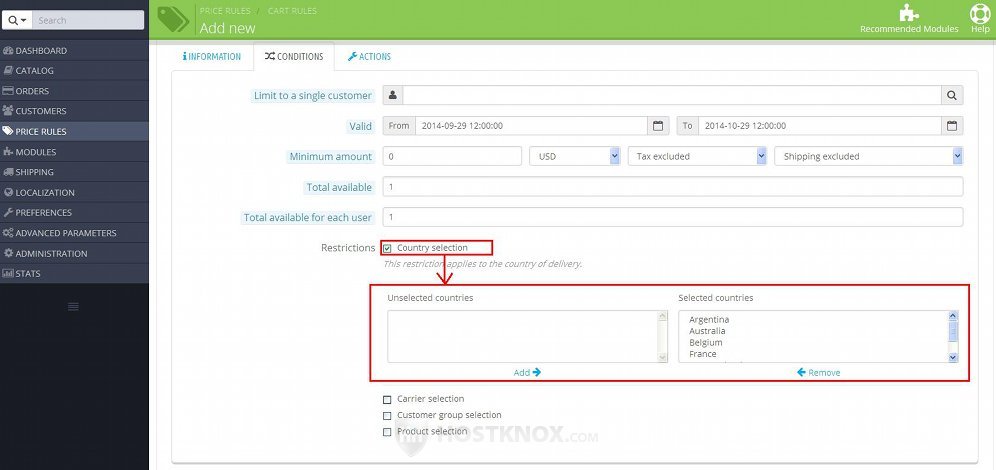Click the price tag header icon

tap(173, 20)
